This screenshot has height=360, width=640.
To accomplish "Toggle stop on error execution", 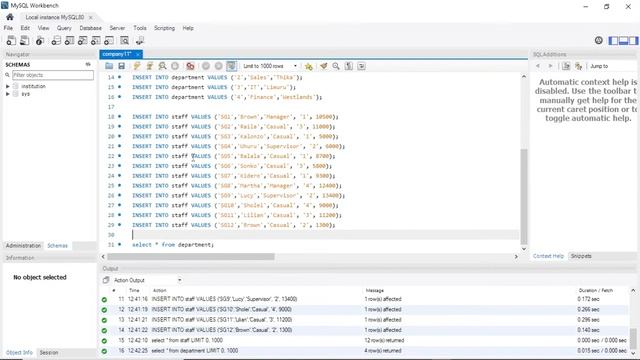I will click(x=190, y=66).
